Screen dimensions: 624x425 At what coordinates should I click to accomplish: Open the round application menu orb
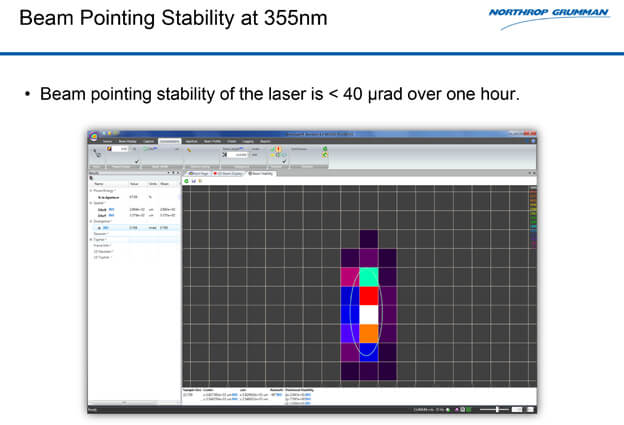pos(93,138)
